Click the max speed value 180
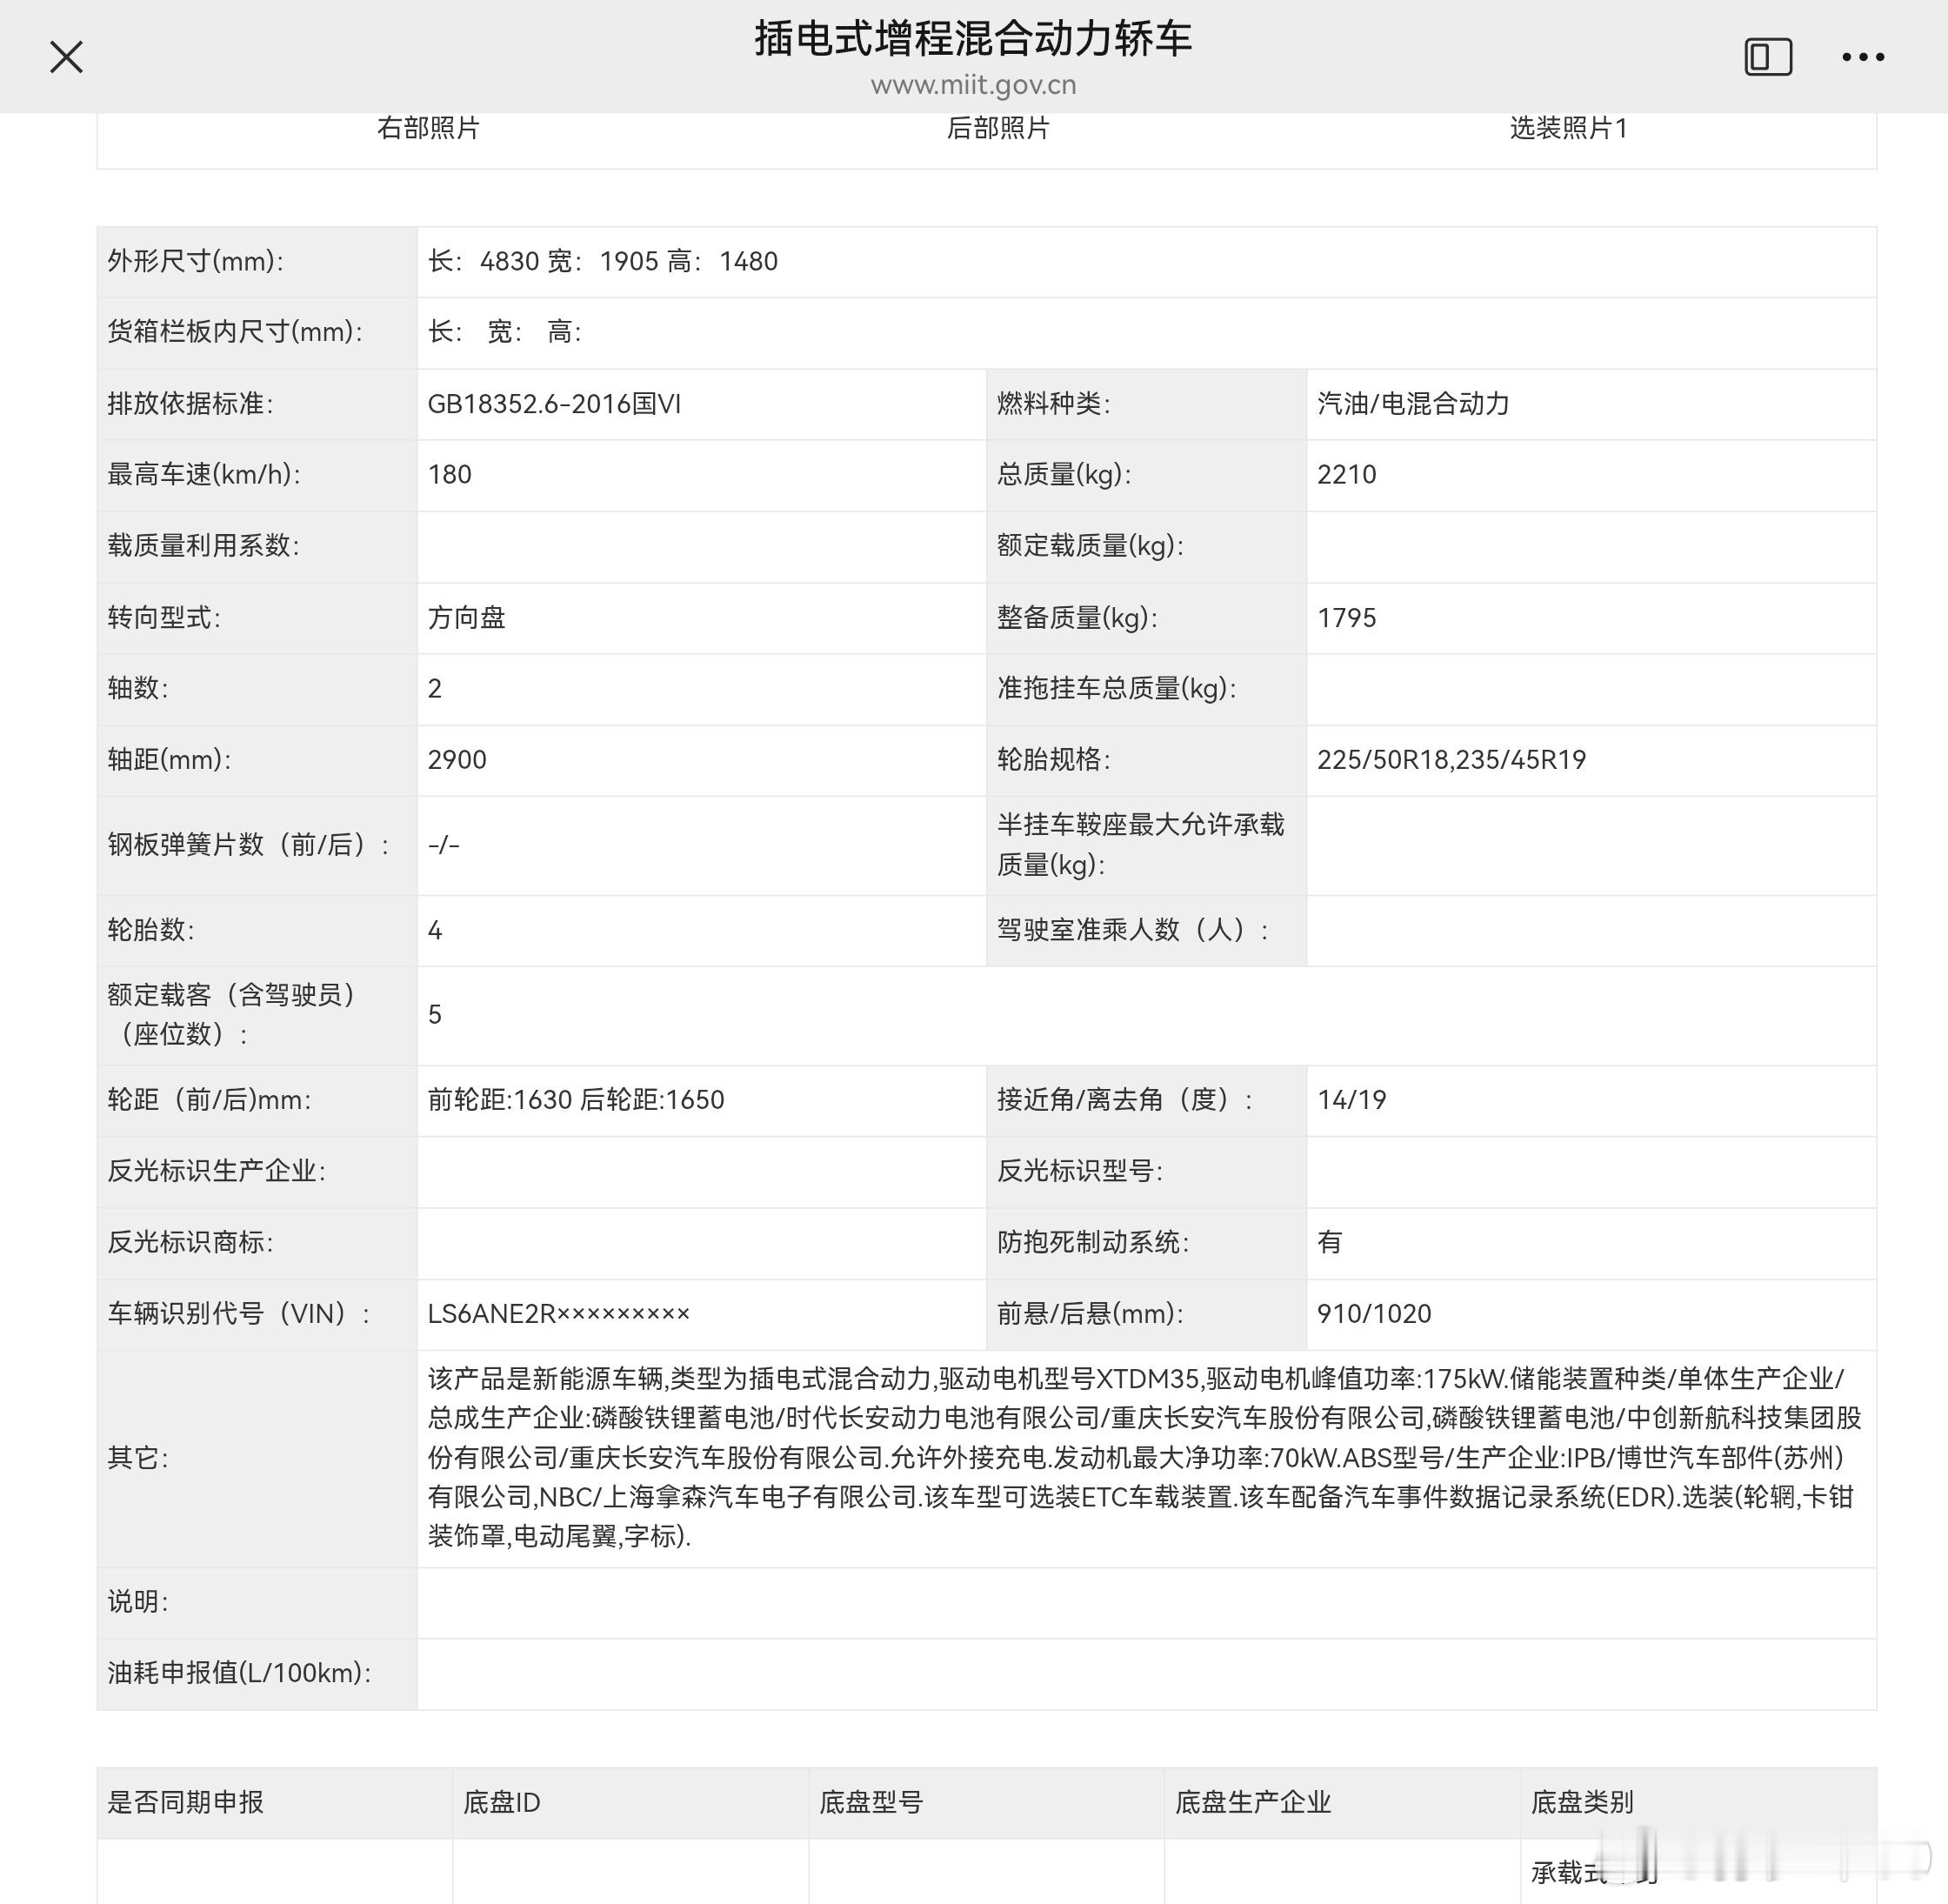This screenshot has height=1904, width=1948. (x=449, y=475)
